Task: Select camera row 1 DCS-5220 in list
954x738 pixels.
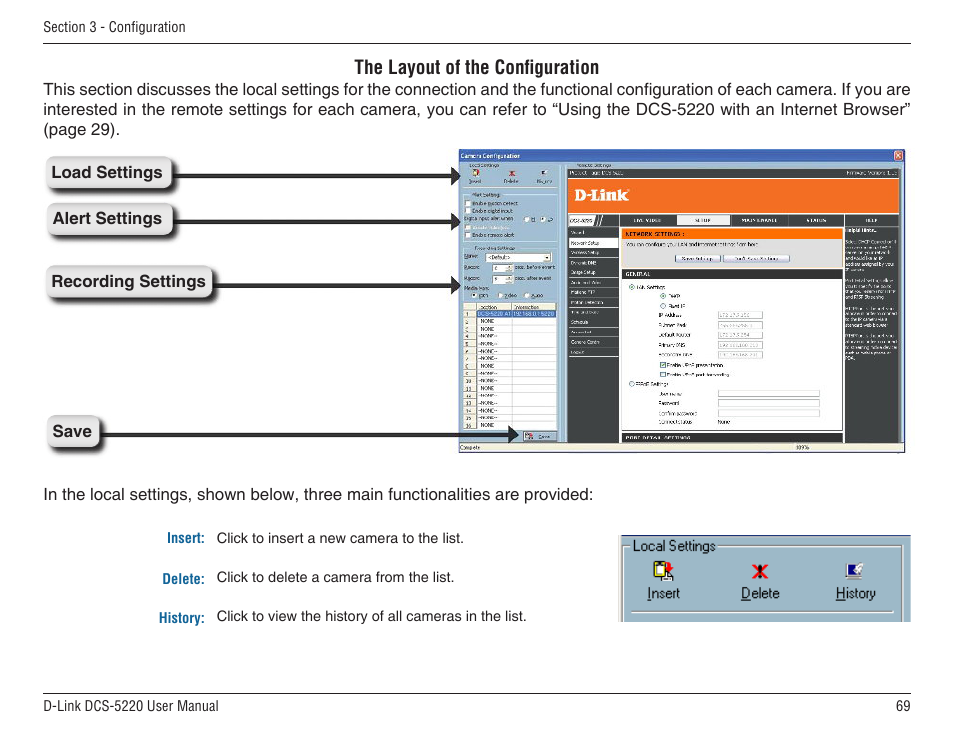Action: point(510,314)
